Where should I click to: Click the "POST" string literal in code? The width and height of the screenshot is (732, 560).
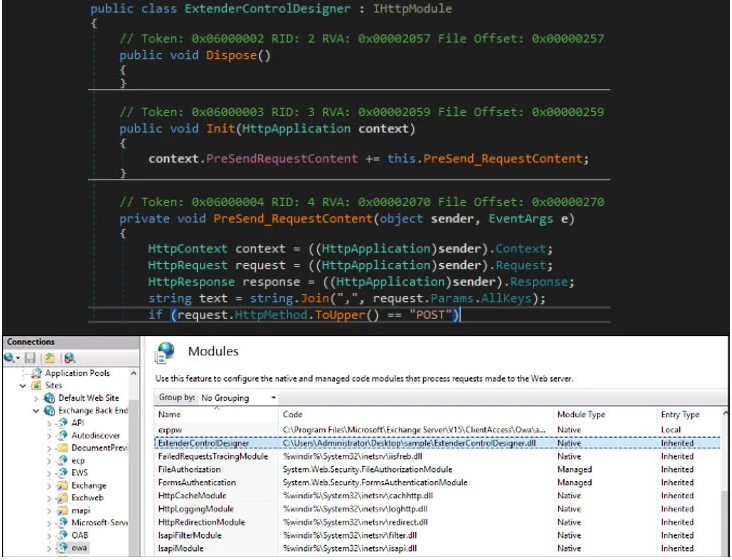tap(430, 315)
